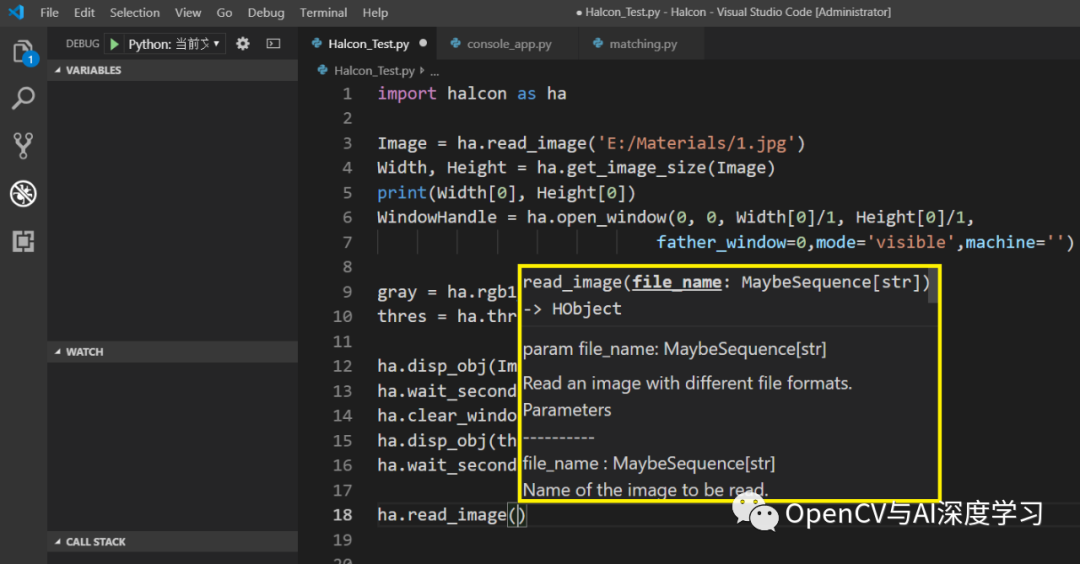The image size is (1080, 564).
Task: Click 'thres' variable on line 10
Action: (402, 317)
